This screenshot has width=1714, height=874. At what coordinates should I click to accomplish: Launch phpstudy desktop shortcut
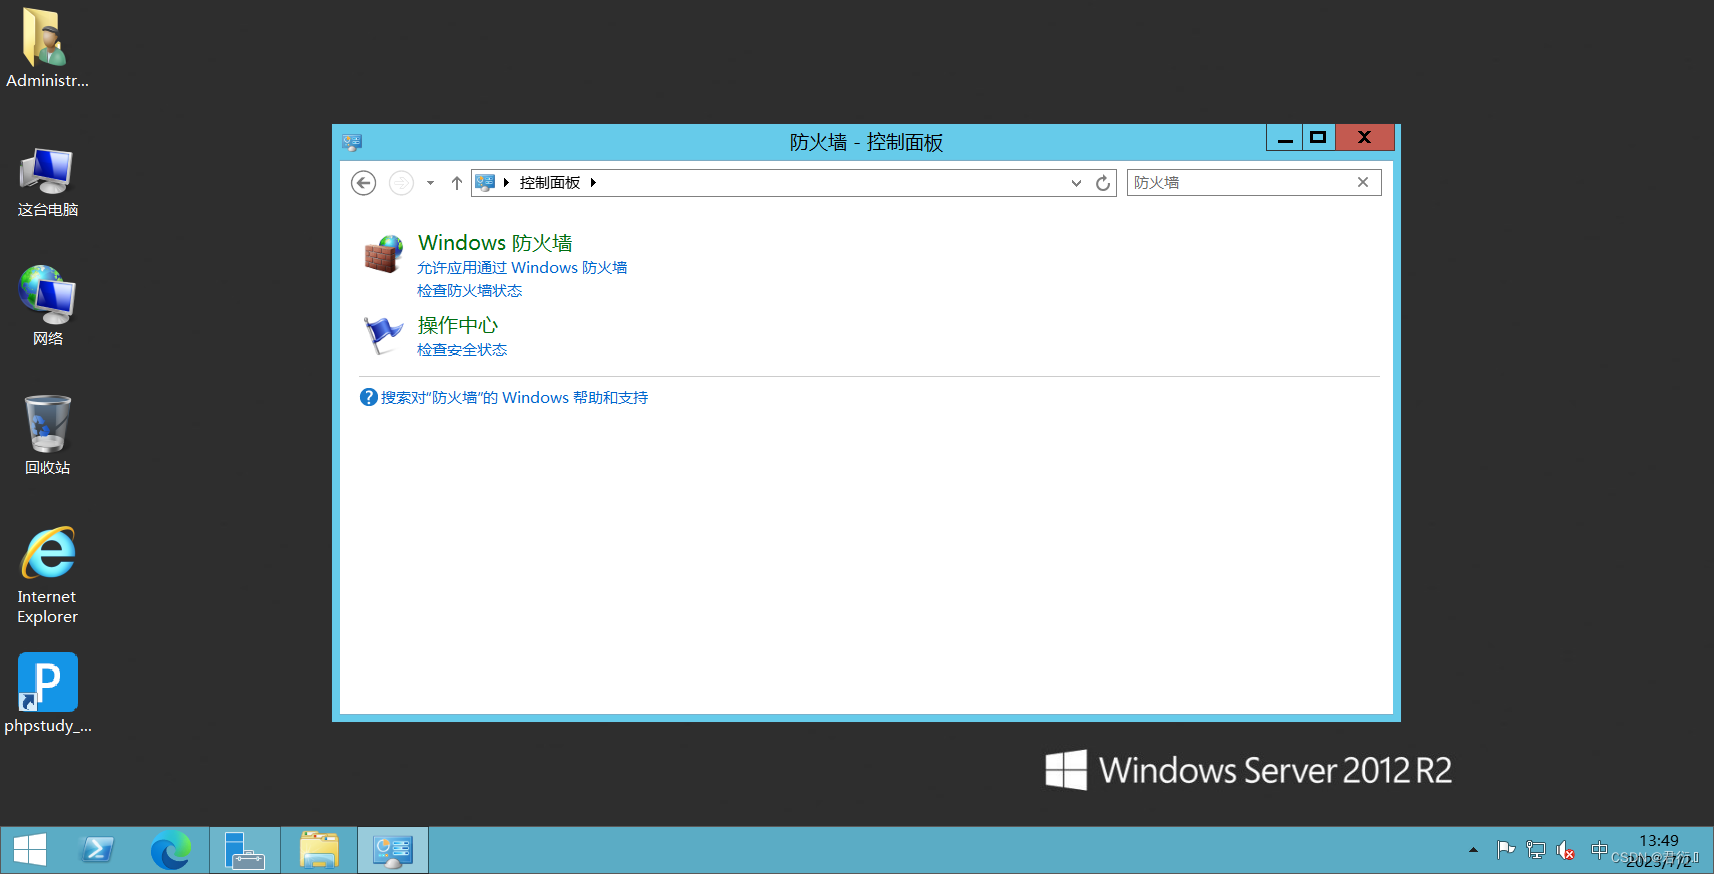pyautogui.click(x=47, y=693)
